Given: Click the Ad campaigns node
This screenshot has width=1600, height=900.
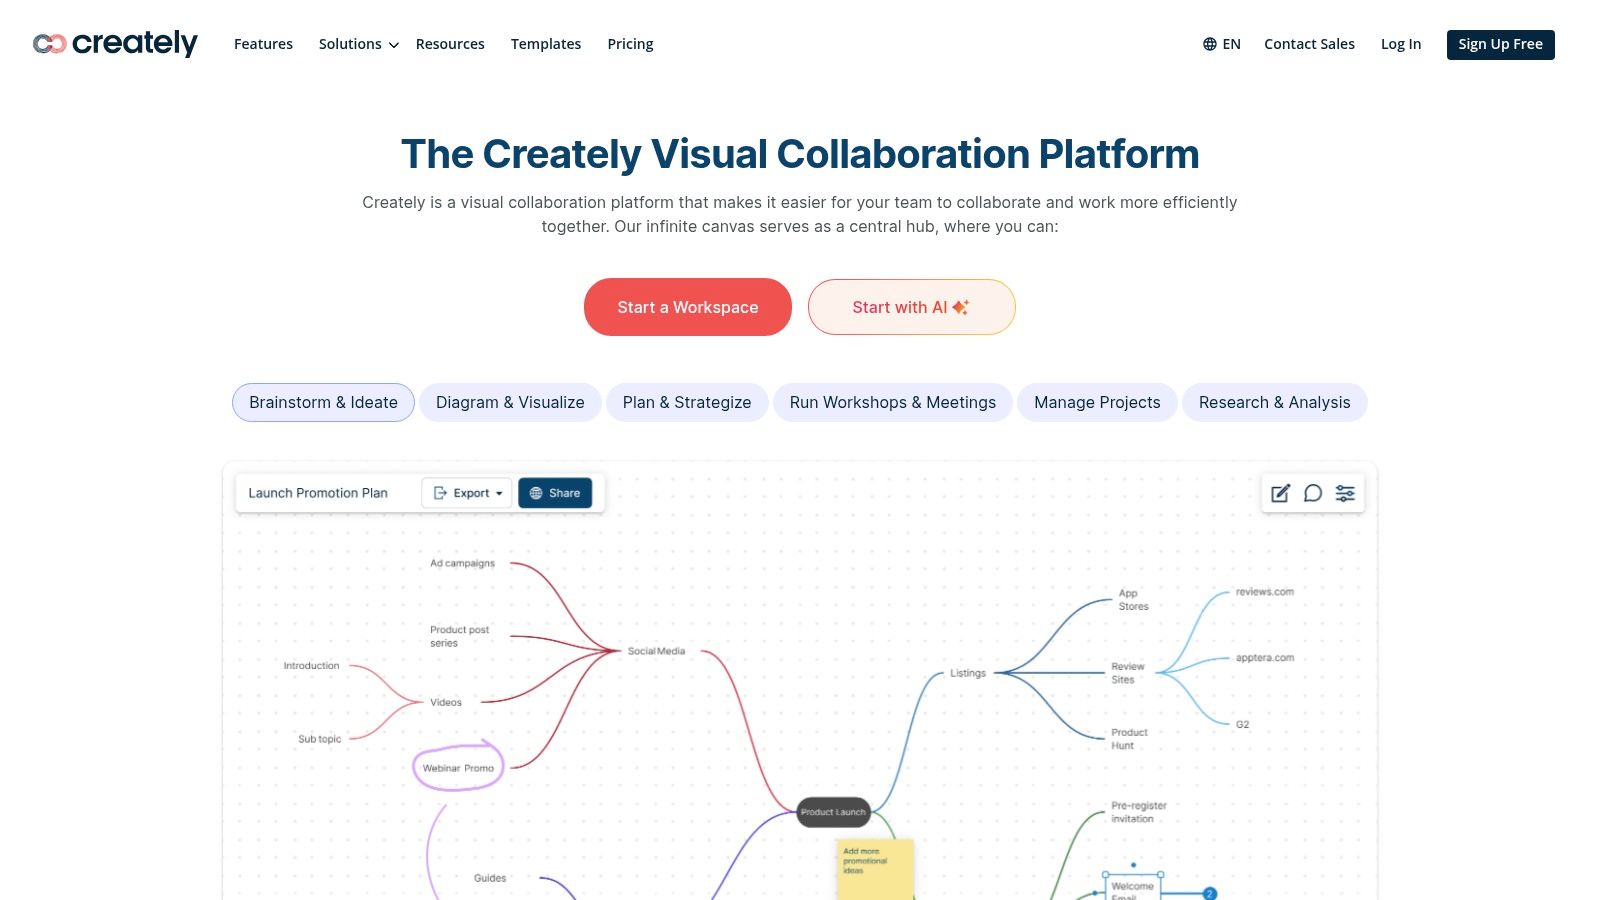Looking at the screenshot, I should pos(462,563).
